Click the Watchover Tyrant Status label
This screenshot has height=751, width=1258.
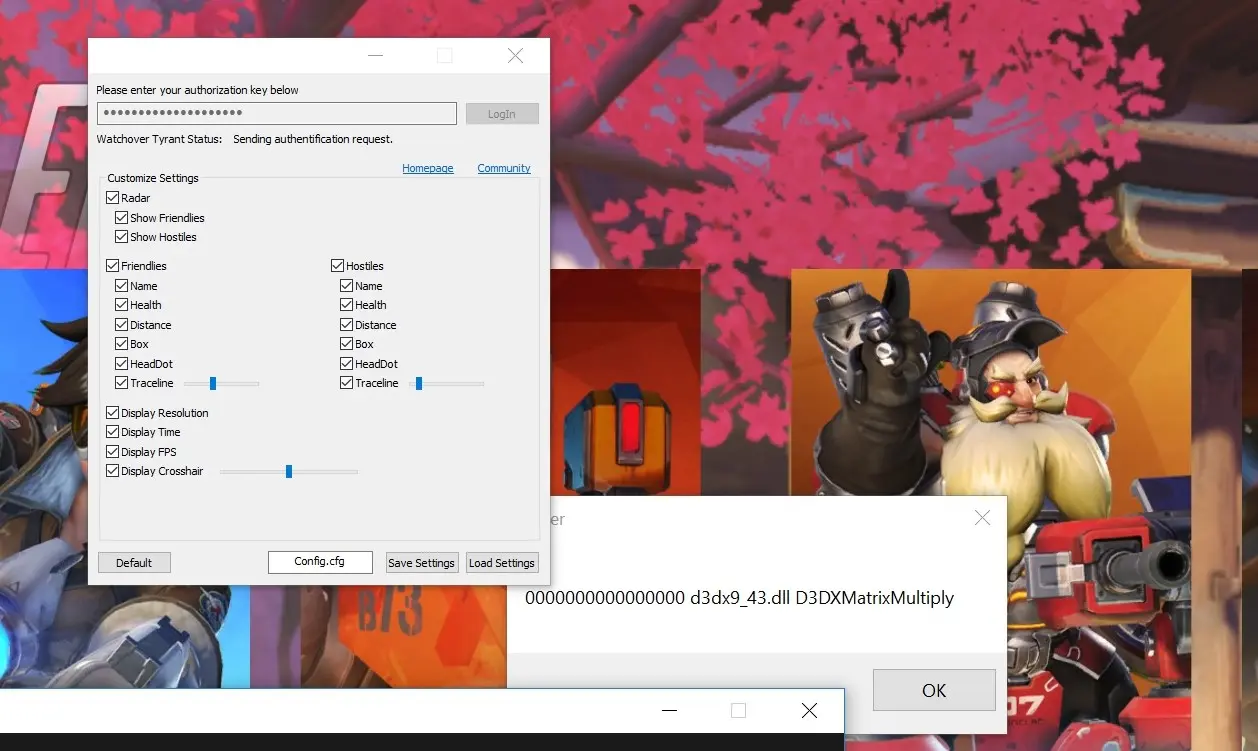[159, 139]
